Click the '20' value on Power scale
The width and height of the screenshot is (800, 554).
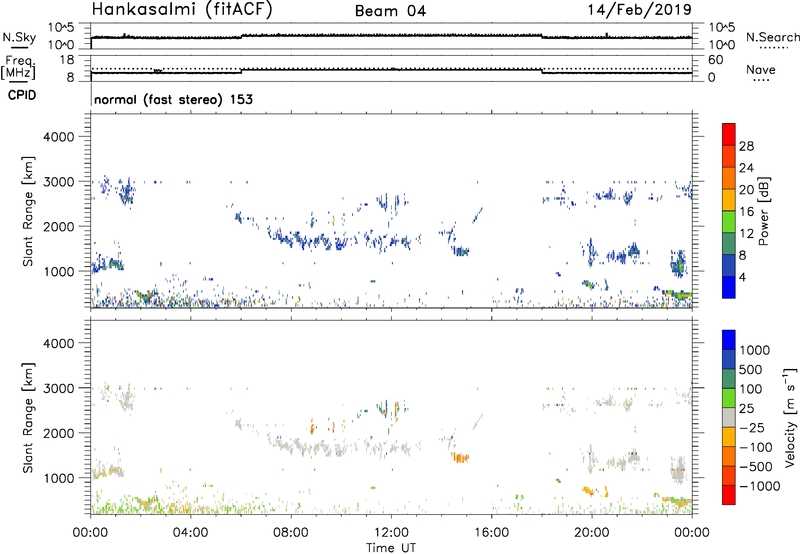[746, 190]
